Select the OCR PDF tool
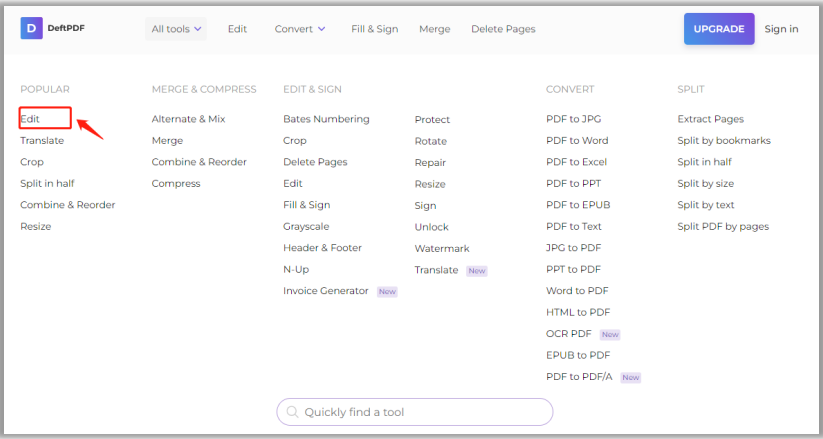Viewport: 823px width, 439px height. 568,333
